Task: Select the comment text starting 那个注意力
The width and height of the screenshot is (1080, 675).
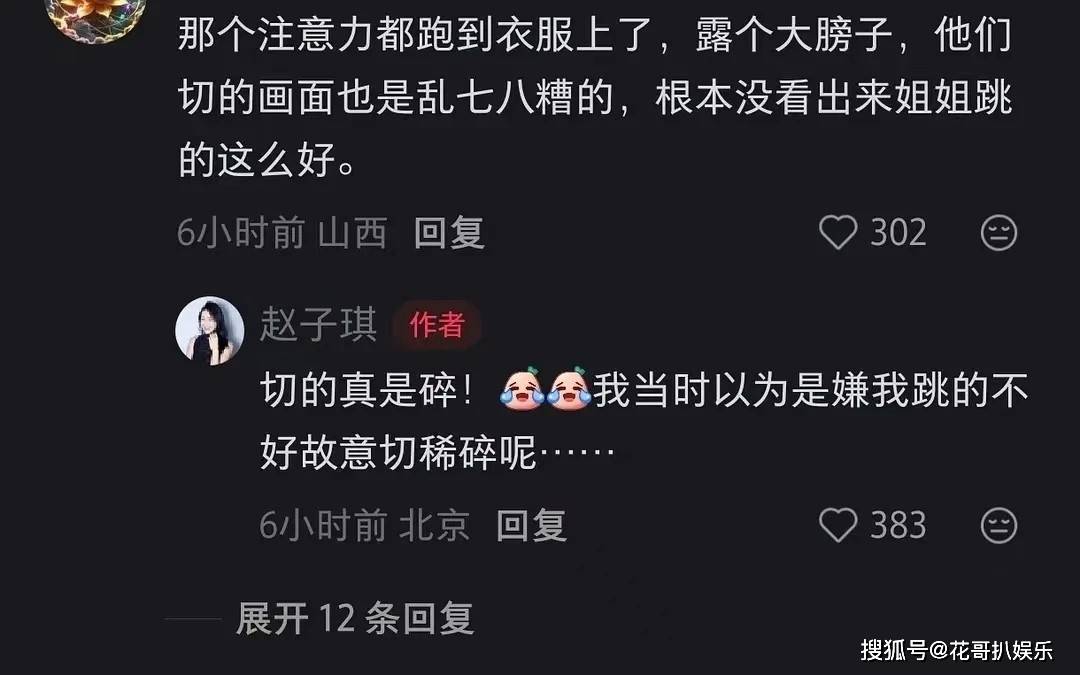Action: [595, 96]
